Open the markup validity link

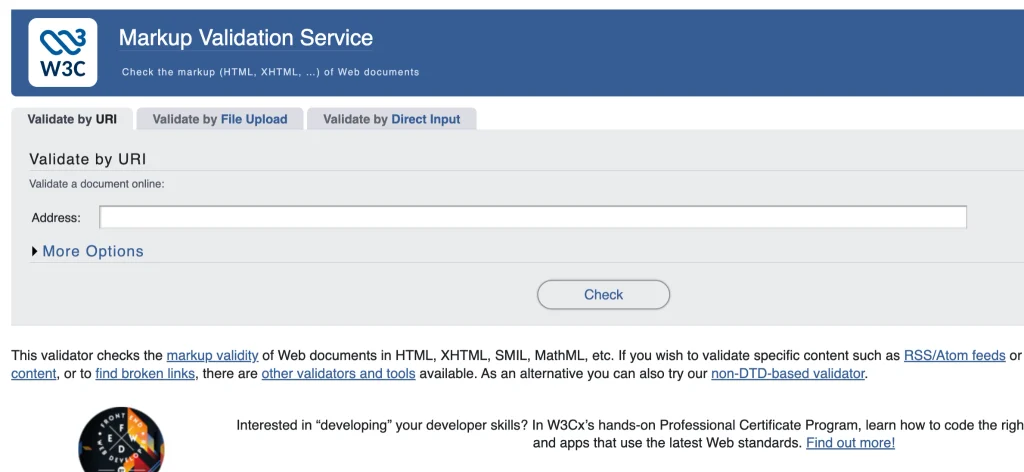tap(212, 356)
